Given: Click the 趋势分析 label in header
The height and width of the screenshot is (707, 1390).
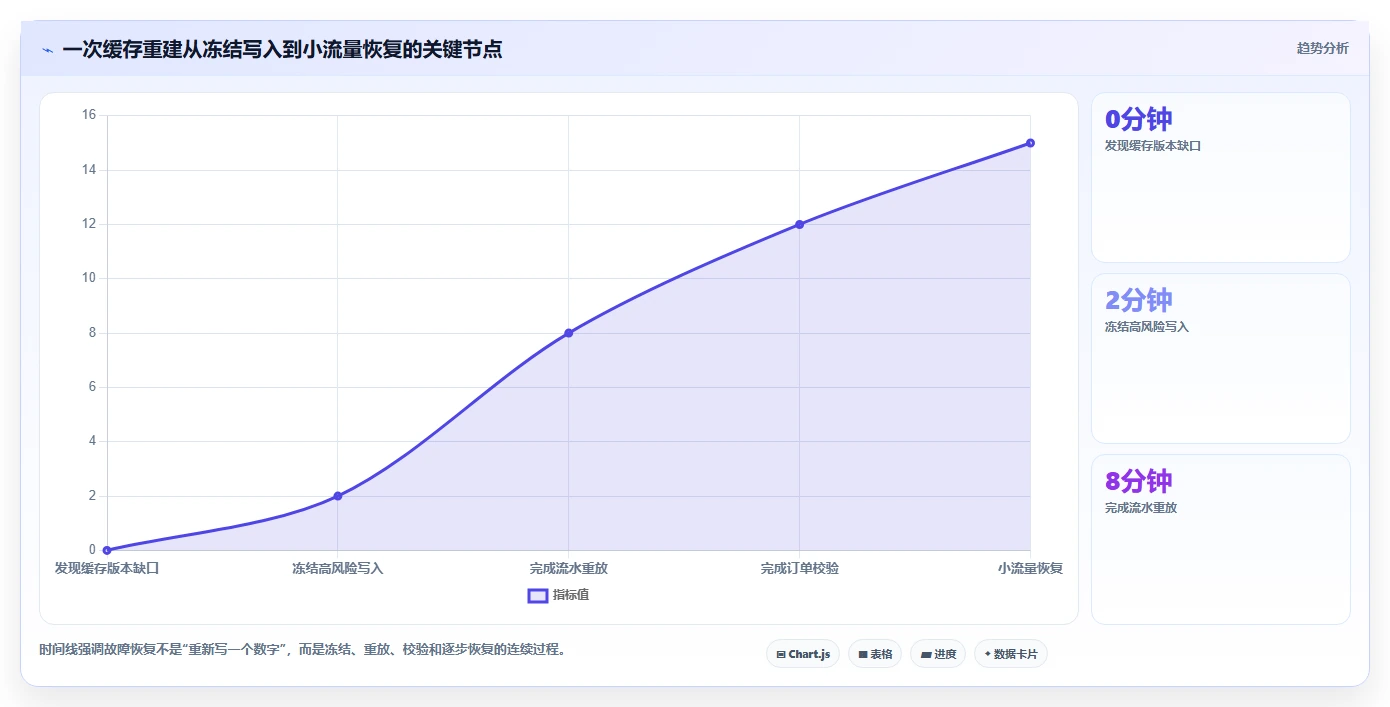Looking at the screenshot, I should click(1322, 48).
